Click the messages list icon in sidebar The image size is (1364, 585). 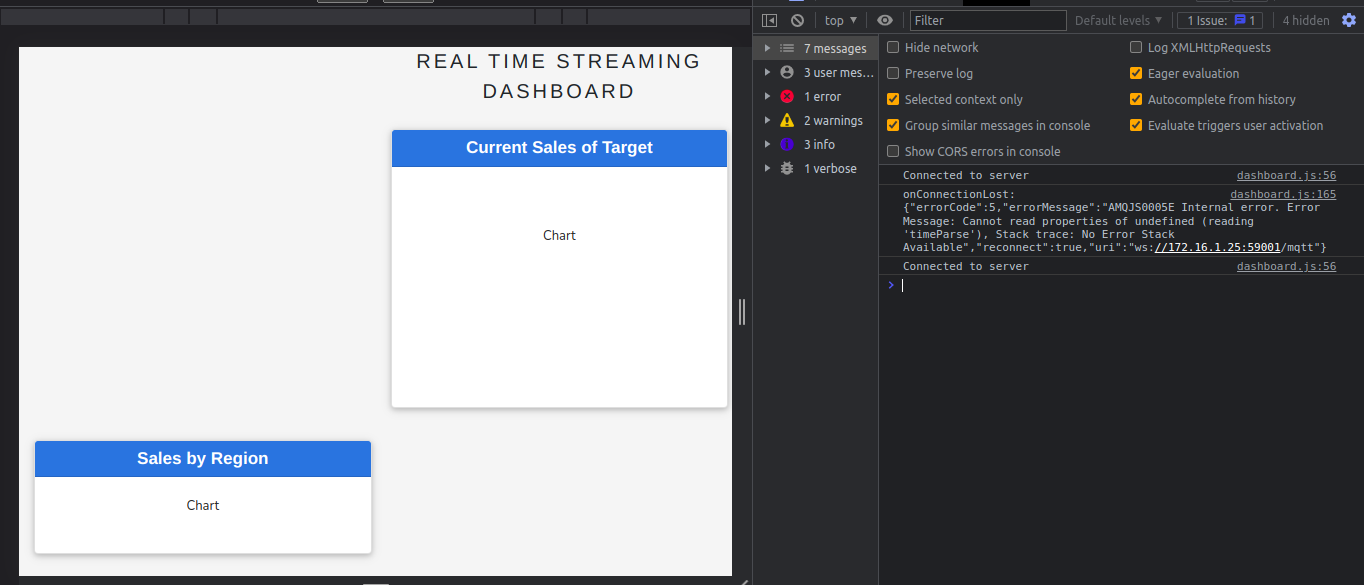tap(787, 48)
